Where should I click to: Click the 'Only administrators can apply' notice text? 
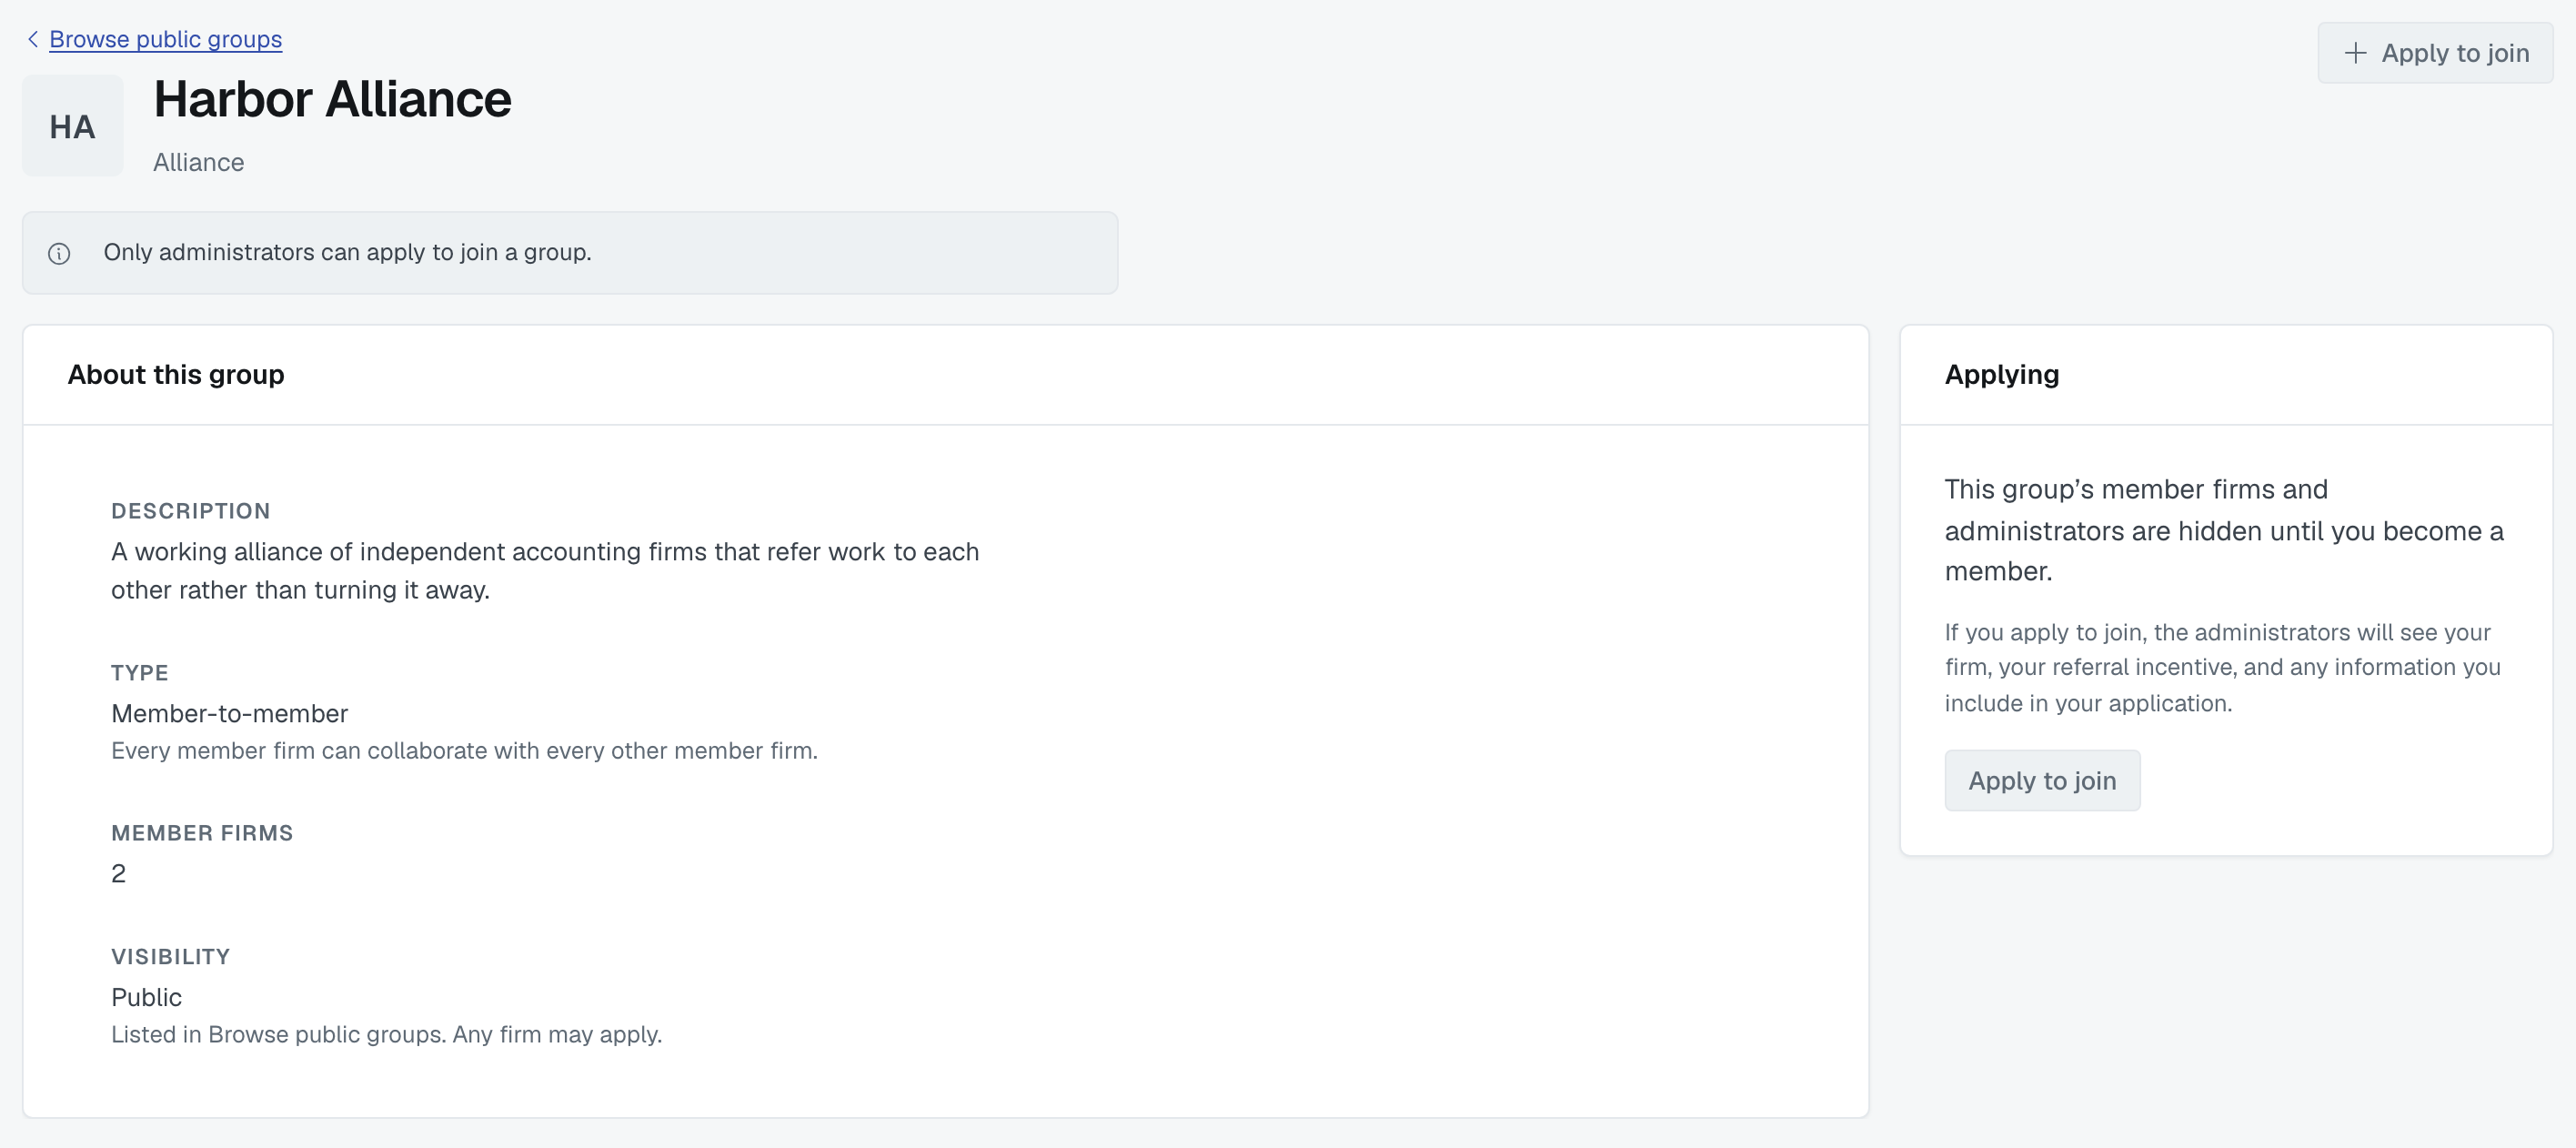(347, 252)
